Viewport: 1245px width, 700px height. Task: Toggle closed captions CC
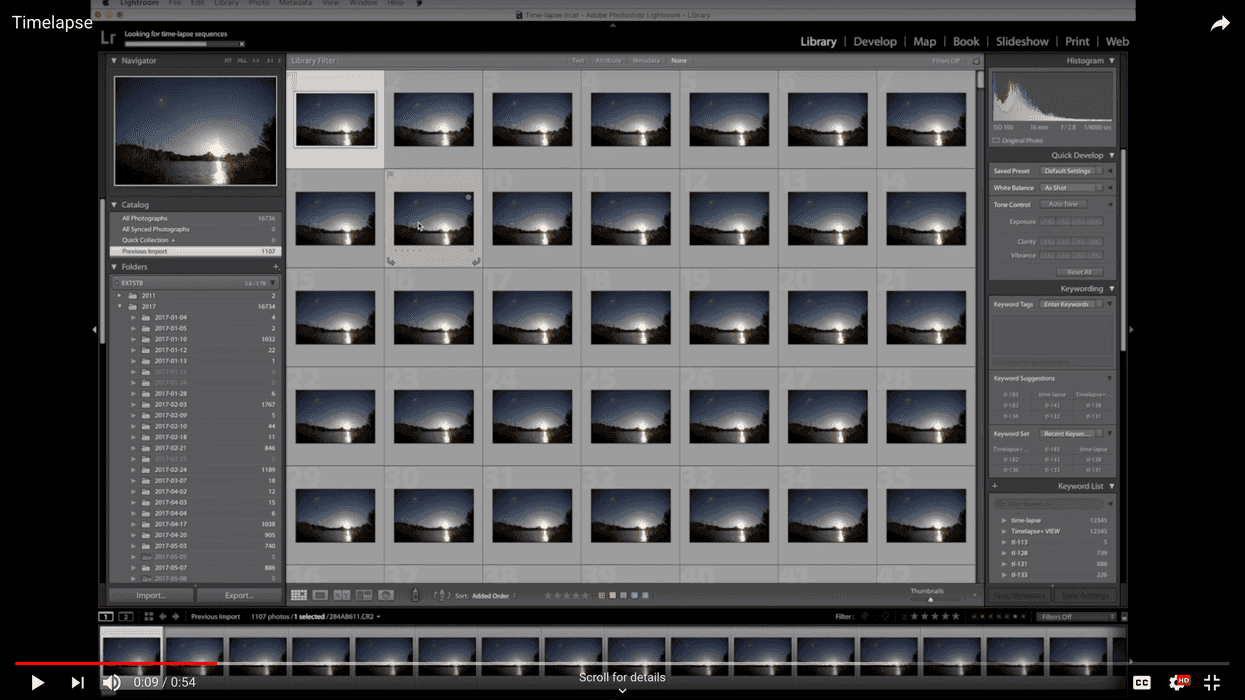pos(1142,682)
